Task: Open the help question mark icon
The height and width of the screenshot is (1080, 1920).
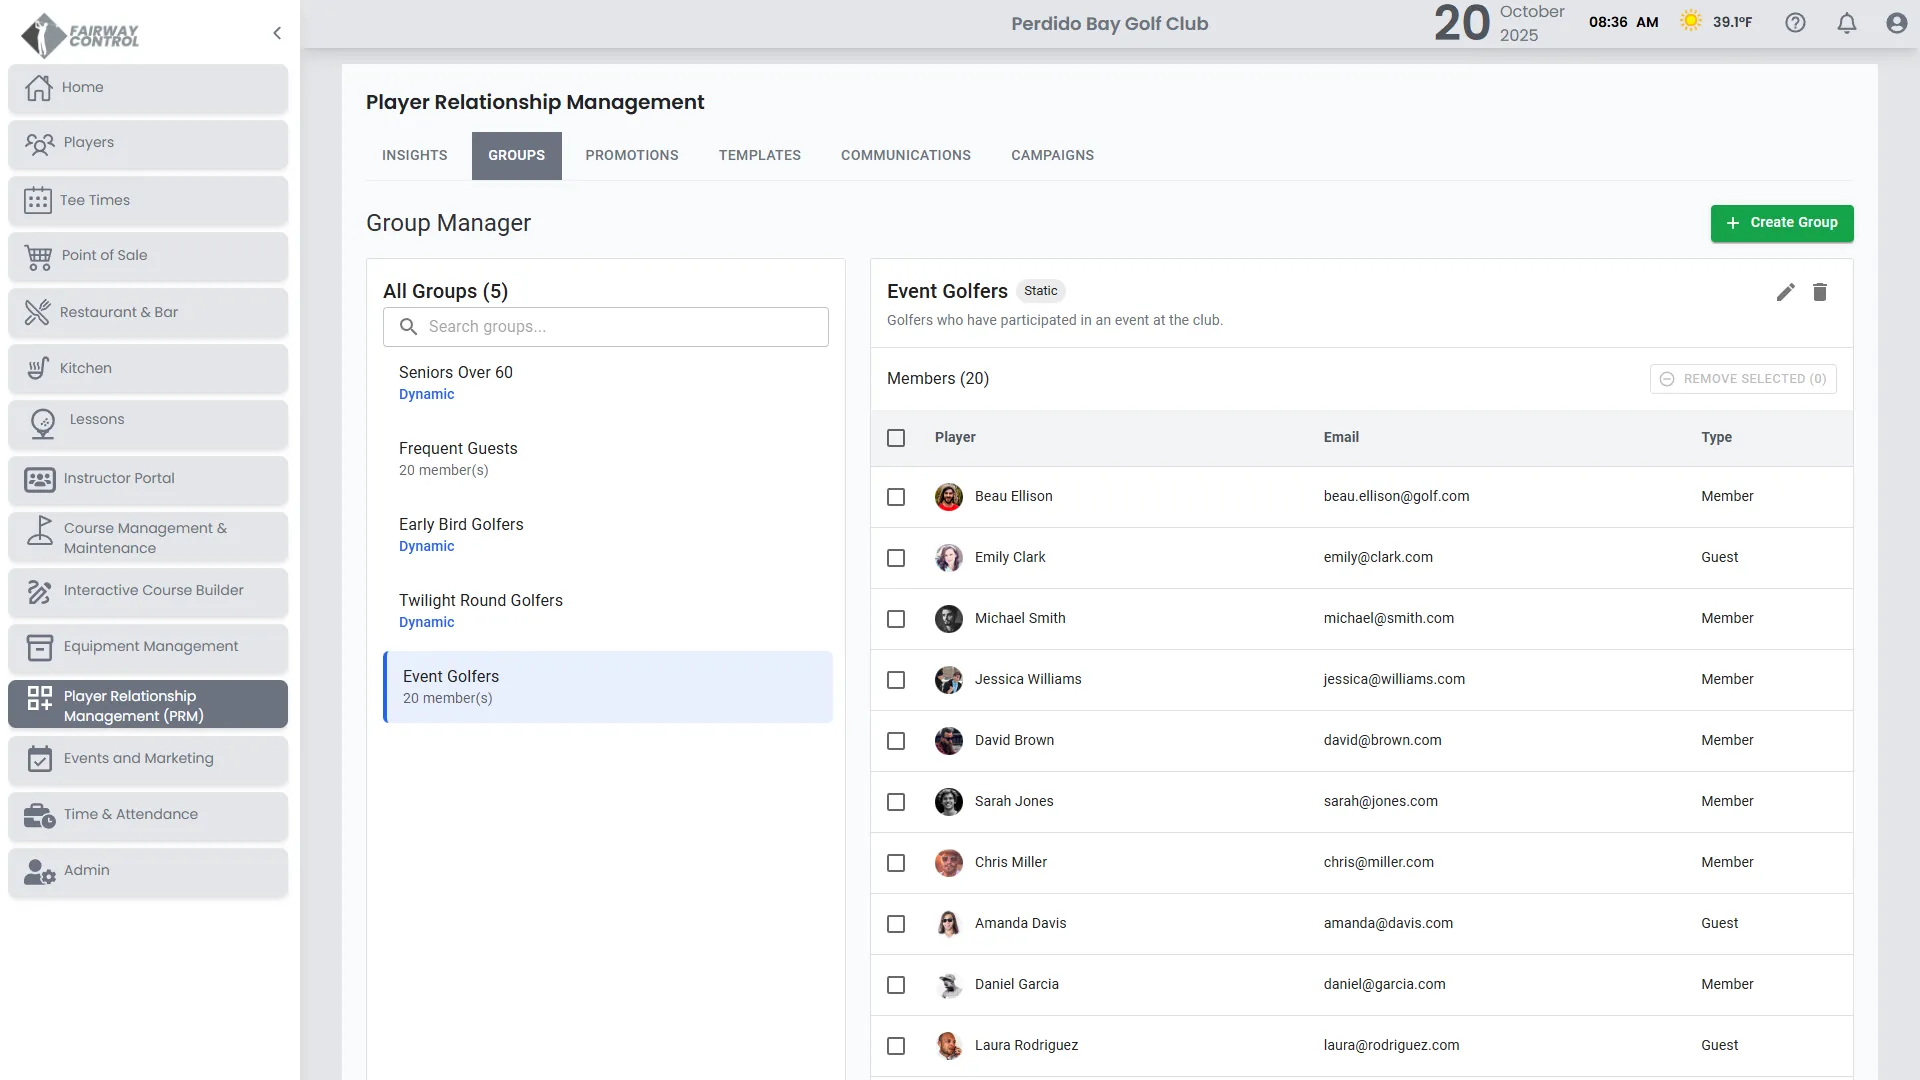Action: point(1795,23)
